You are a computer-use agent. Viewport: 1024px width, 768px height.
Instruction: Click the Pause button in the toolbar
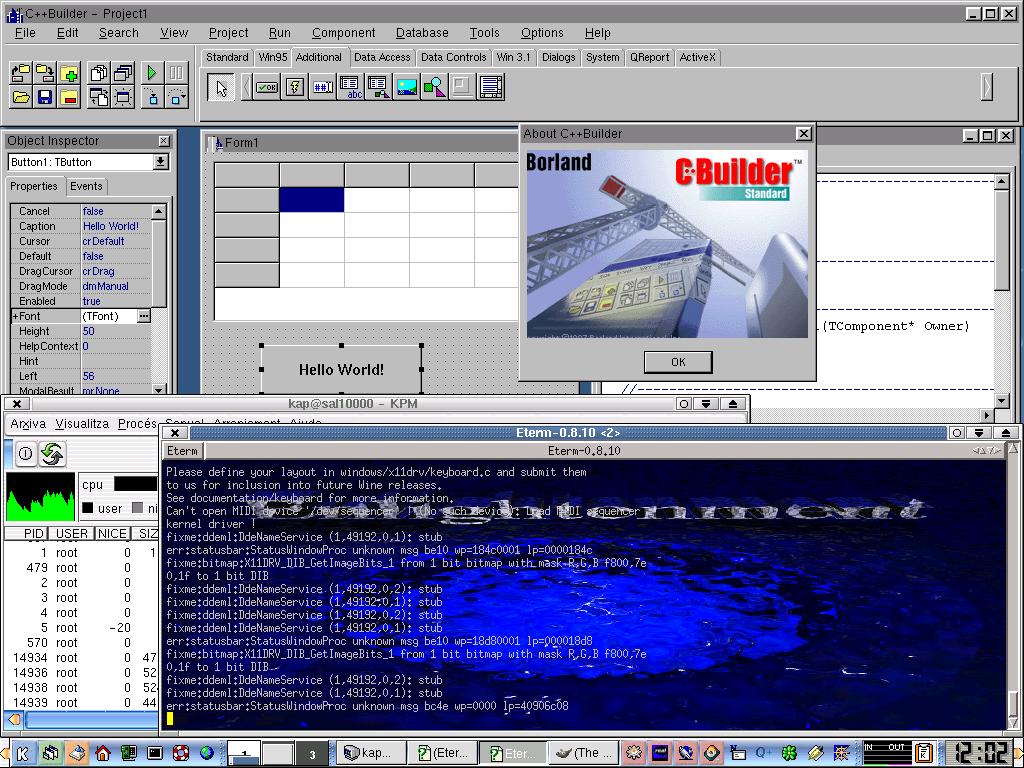click(176, 72)
